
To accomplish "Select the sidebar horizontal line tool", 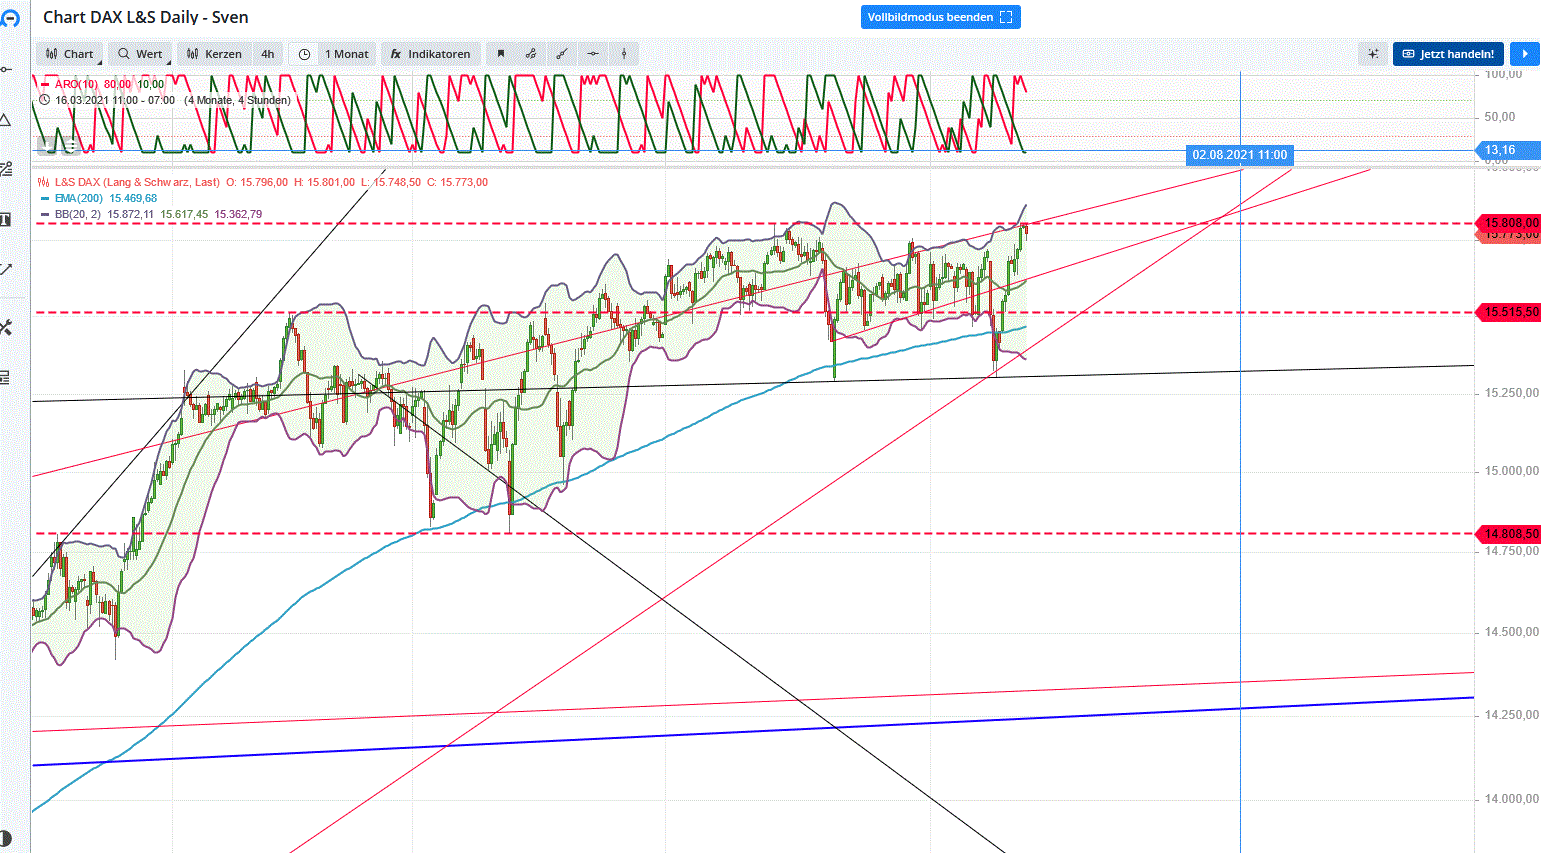I will 6,69.
